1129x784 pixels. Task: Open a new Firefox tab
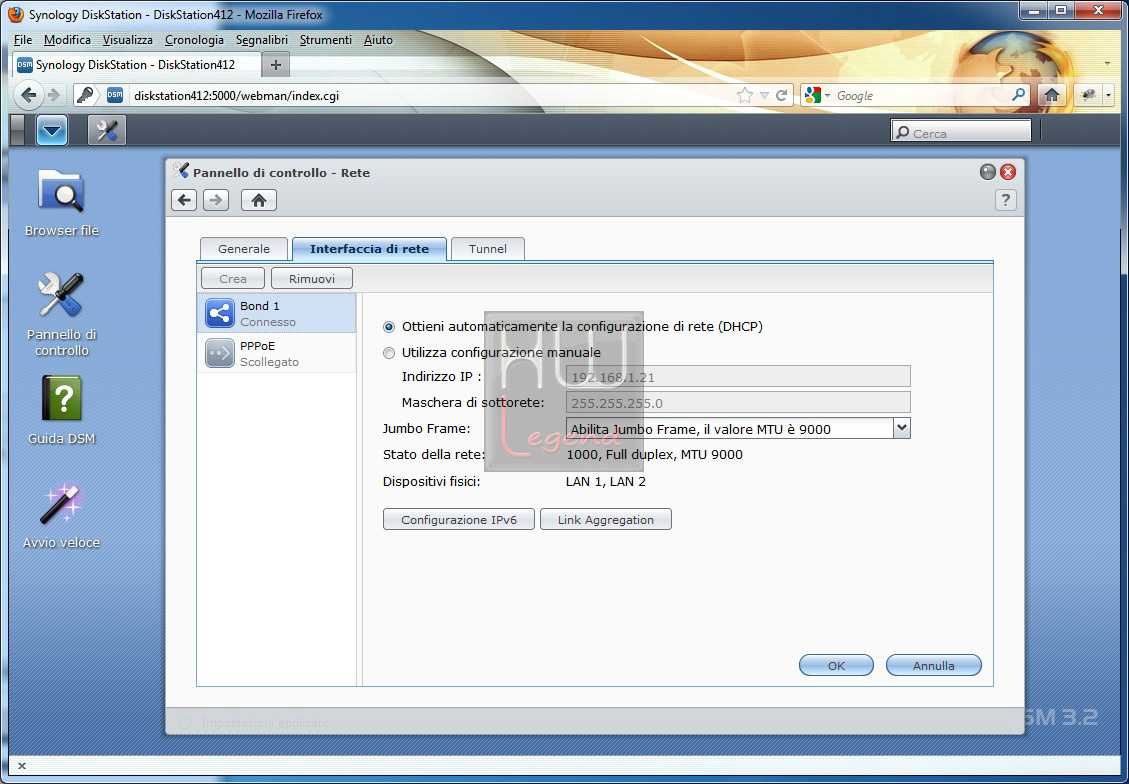(275, 65)
